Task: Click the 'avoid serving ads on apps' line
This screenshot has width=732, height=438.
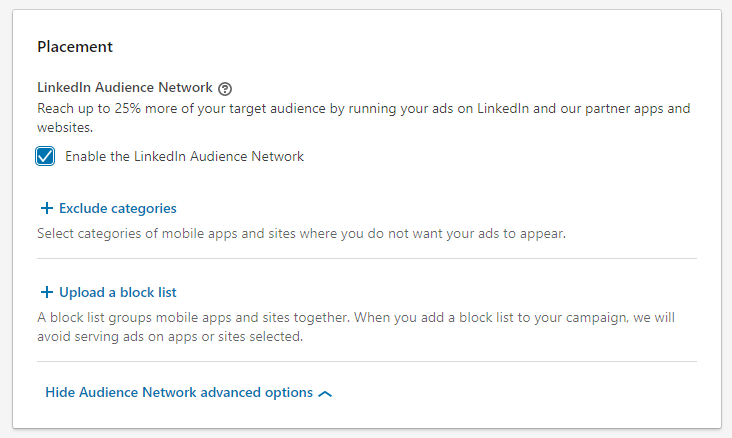Action: [170, 337]
